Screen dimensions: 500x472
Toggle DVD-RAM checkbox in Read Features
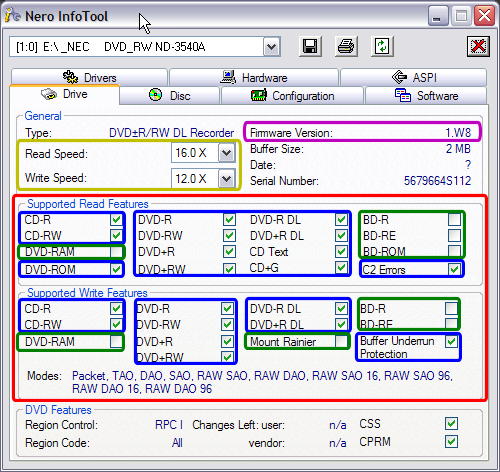[x=117, y=251]
